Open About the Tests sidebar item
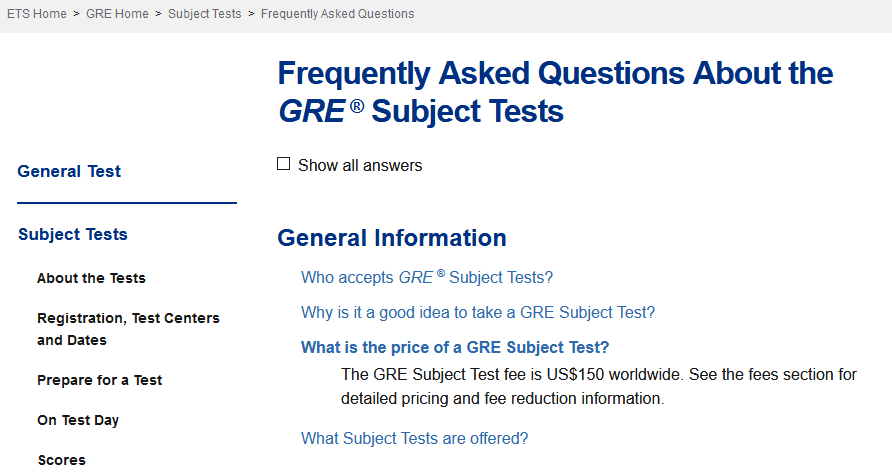 tap(91, 278)
